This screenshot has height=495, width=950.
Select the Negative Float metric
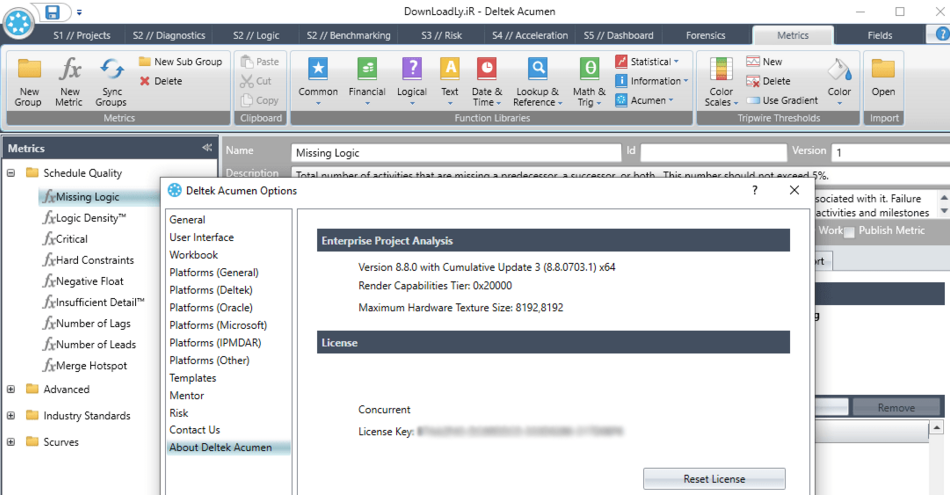(84, 281)
